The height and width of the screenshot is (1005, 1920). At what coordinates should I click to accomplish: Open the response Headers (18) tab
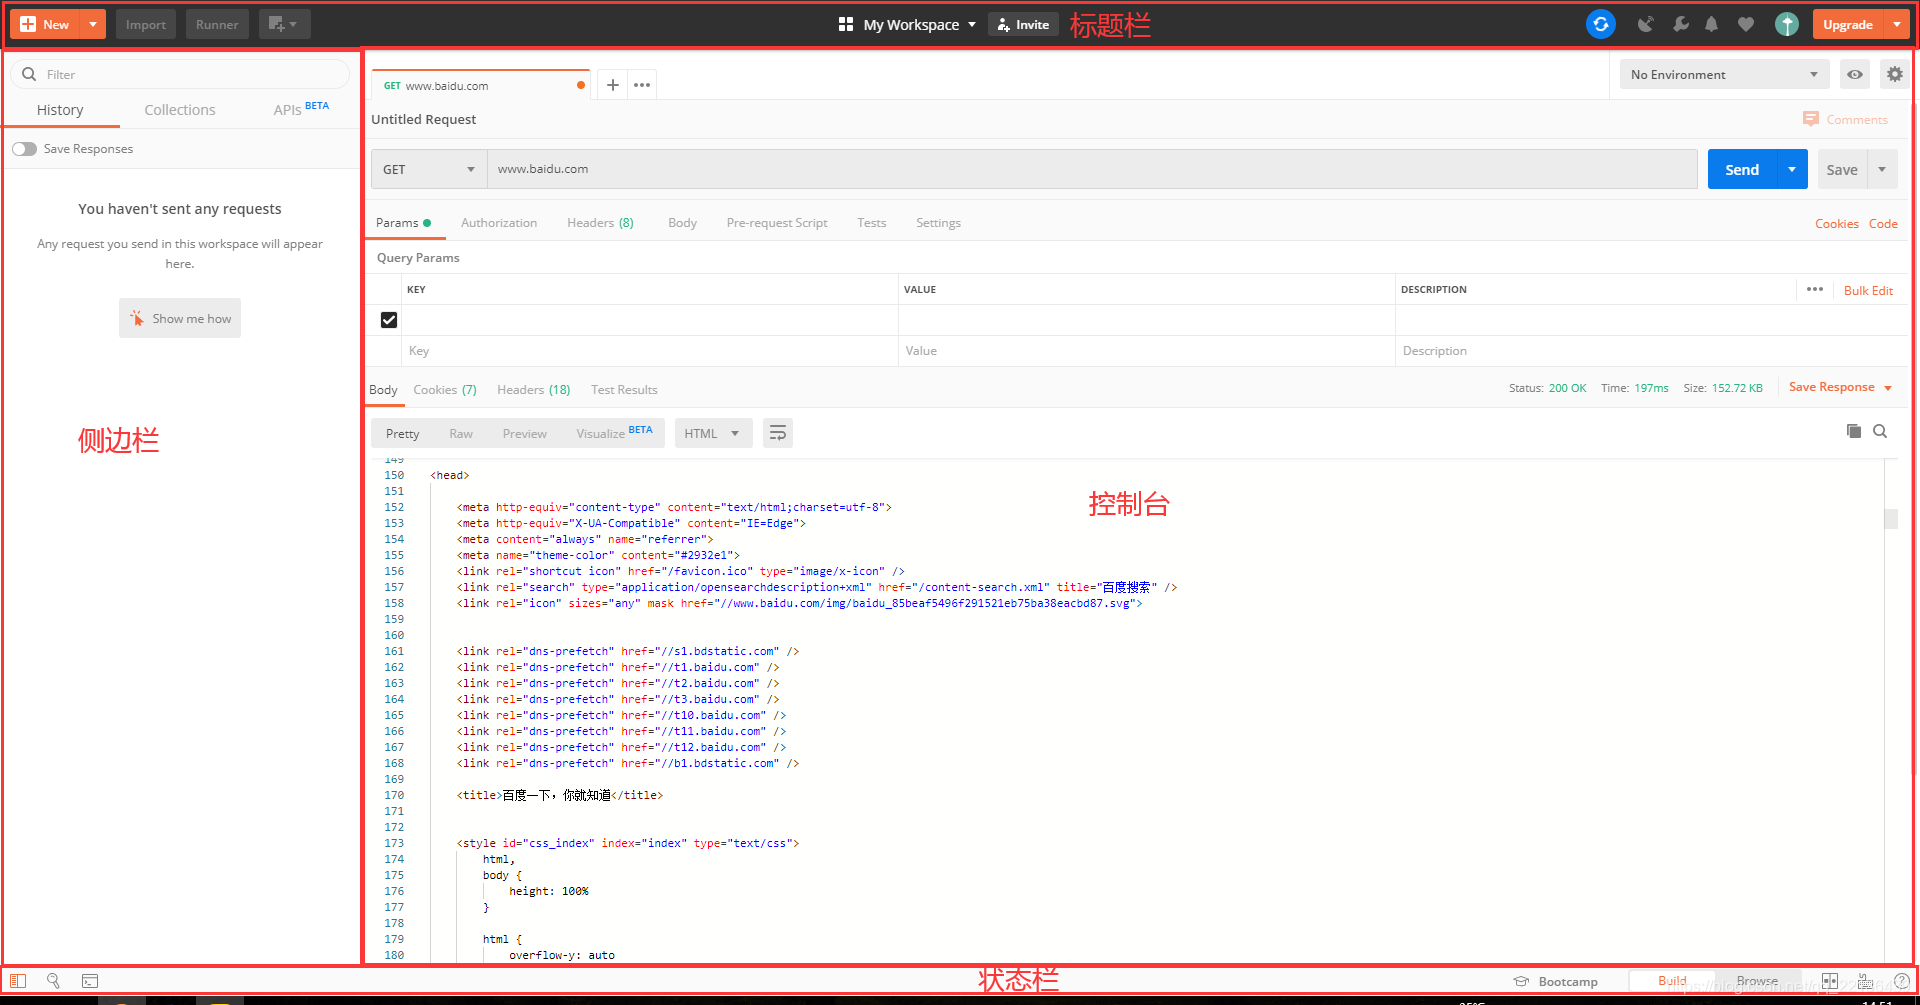(x=534, y=390)
